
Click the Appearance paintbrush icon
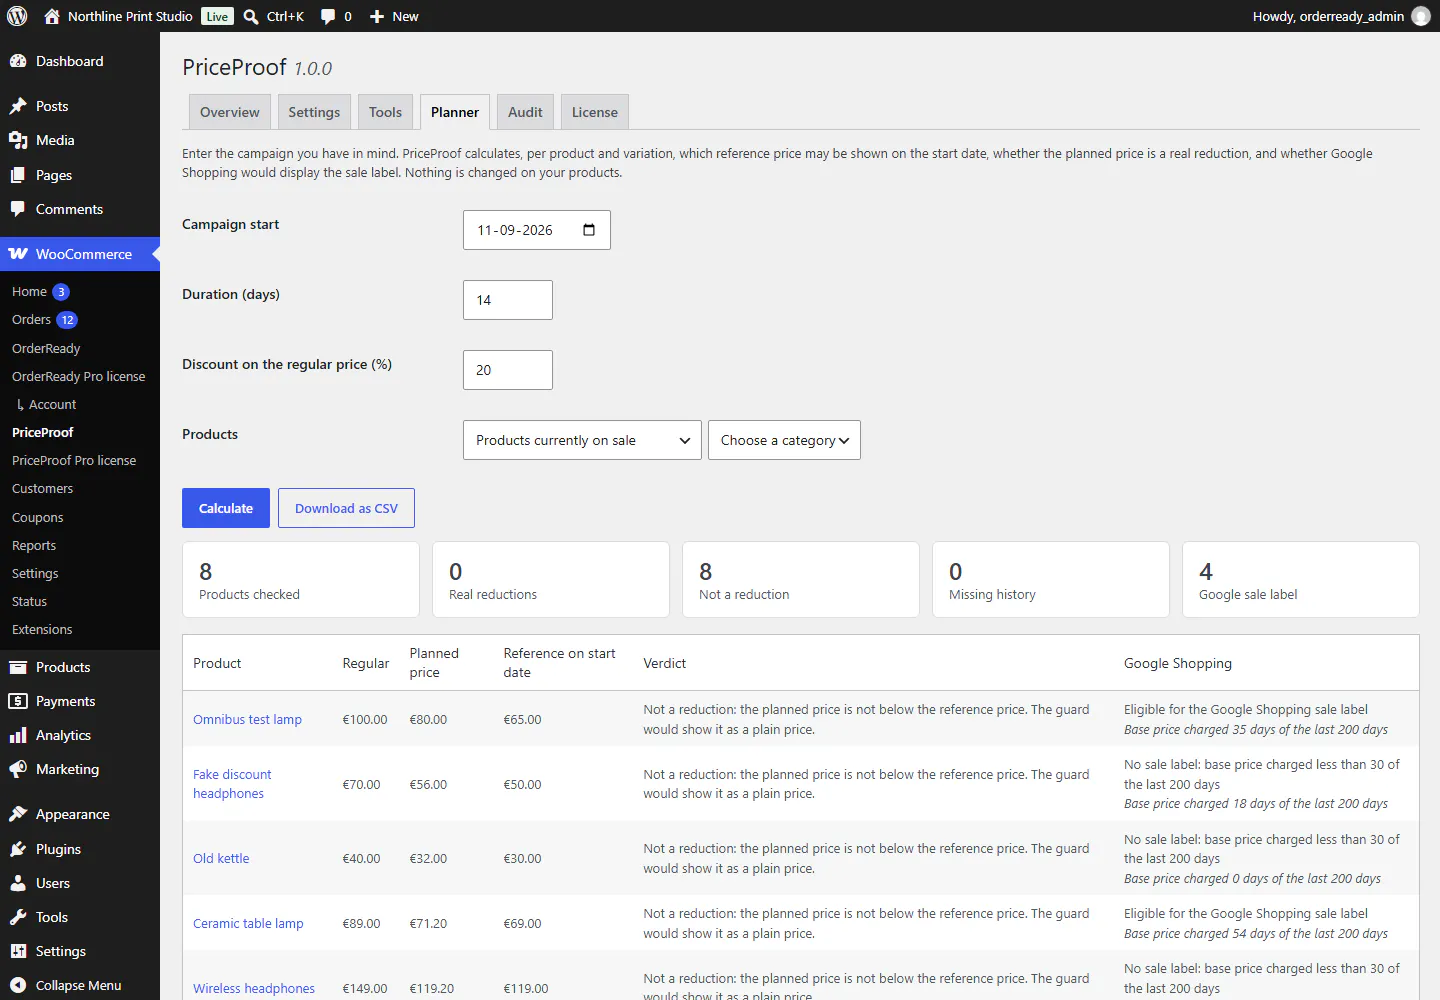(x=18, y=814)
